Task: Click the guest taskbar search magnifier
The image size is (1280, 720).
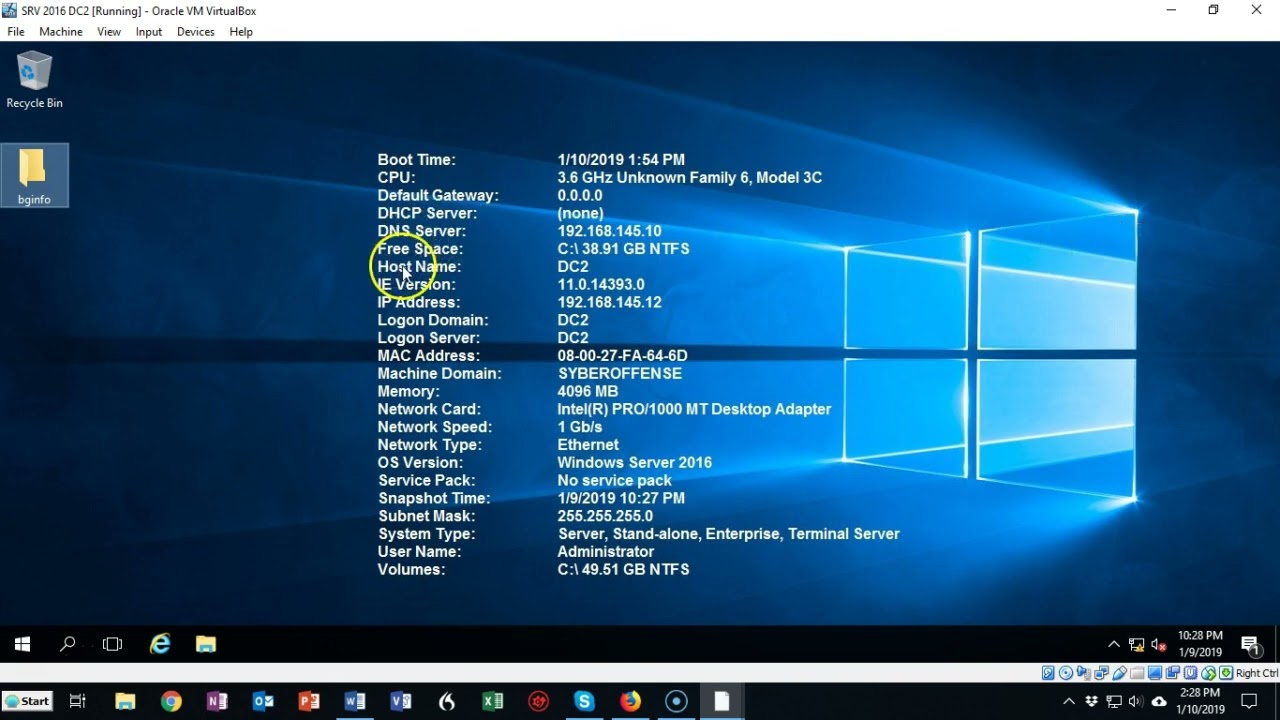Action: 67,645
